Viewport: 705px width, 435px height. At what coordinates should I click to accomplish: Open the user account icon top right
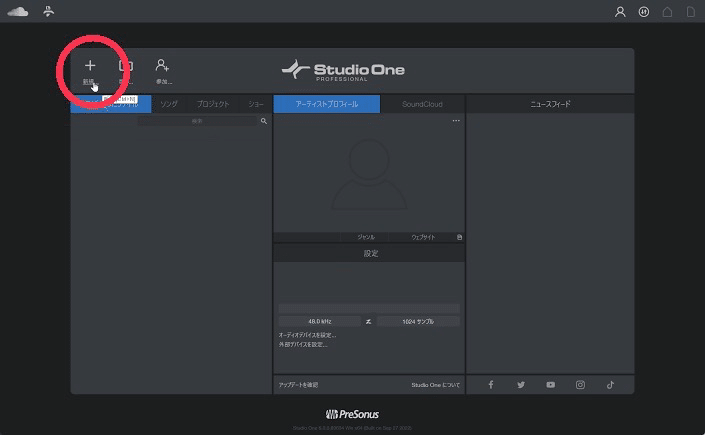[x=620, y=12]
